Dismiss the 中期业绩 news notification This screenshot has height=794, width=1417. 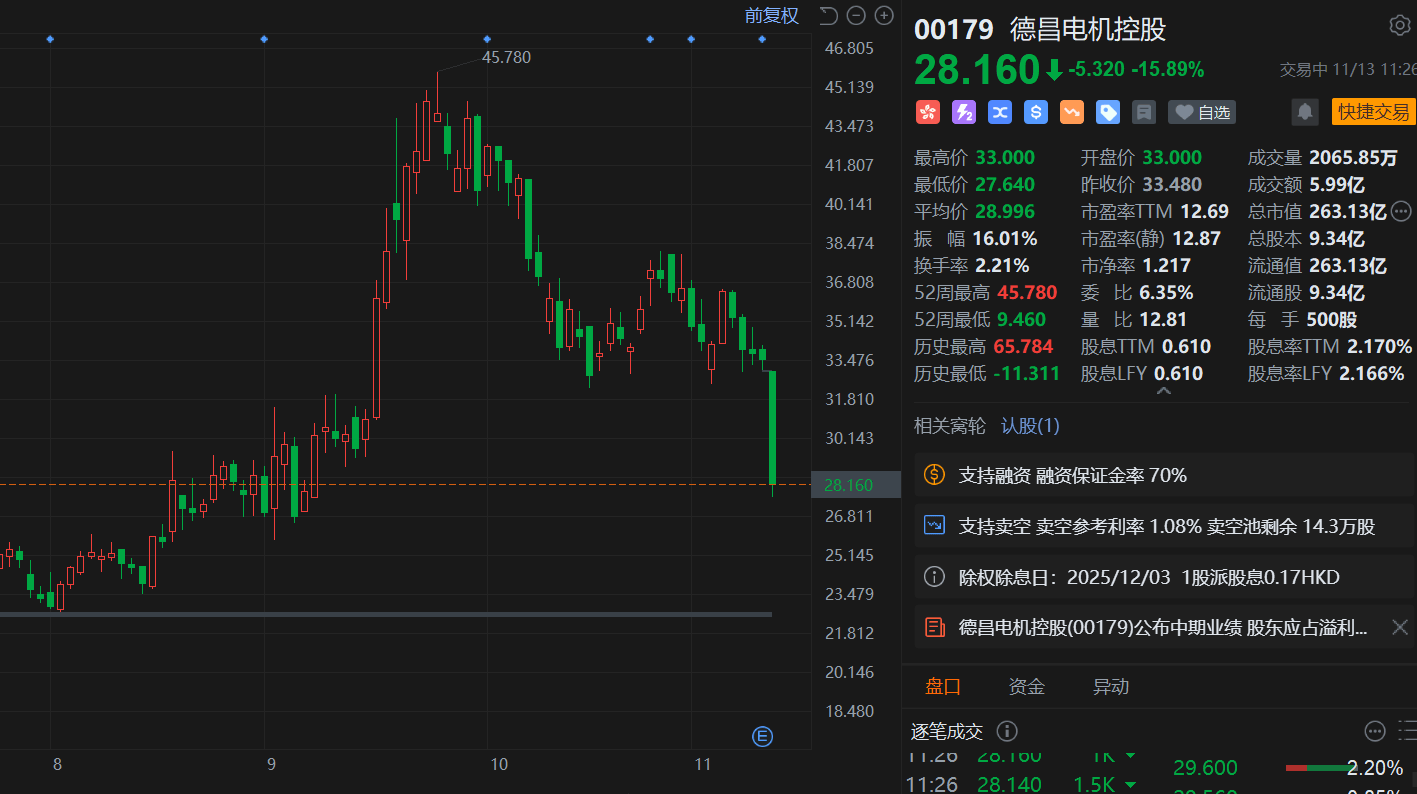coord(1400,627)
